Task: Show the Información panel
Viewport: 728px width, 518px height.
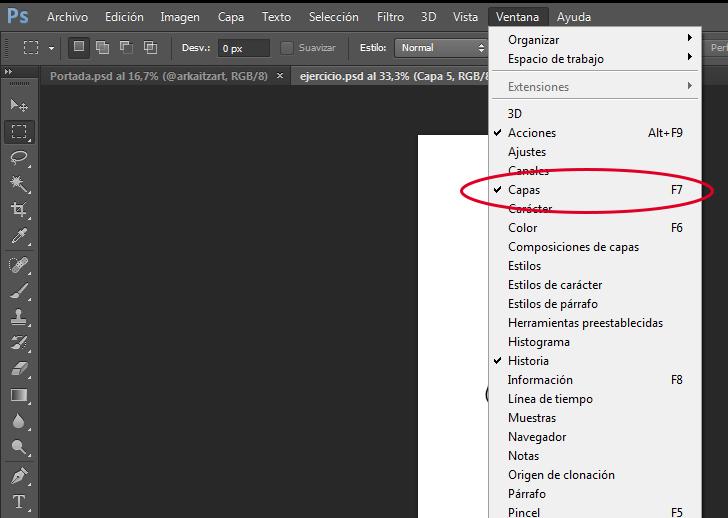Action: pos(595,380)
